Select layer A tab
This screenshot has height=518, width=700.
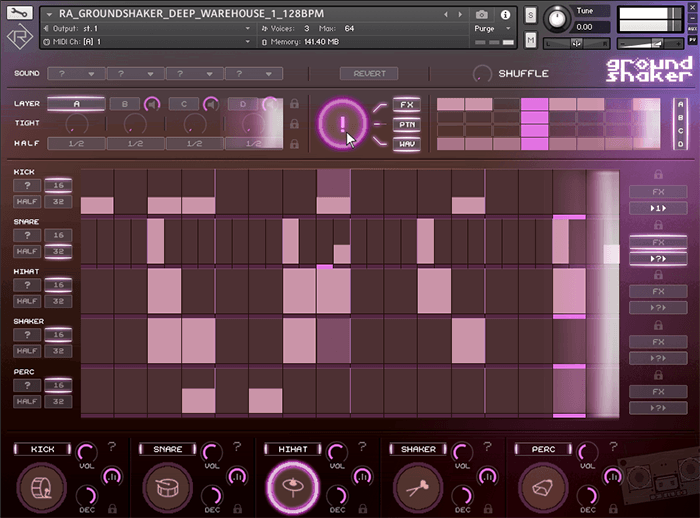pyautogui.click(x=76, y=104)
